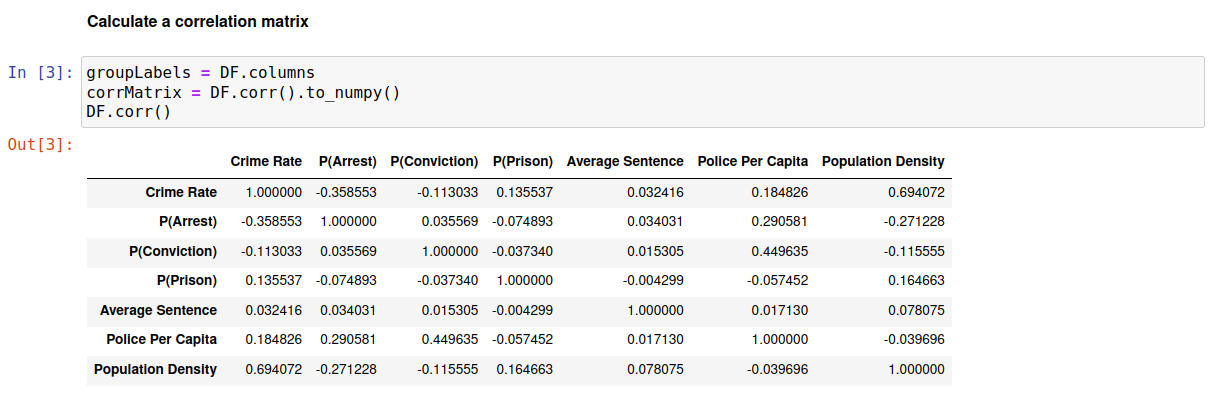Click the Crime Rate column header
Image resolution: width=1216 pixels, height=398 pixels.
(x=266, y=161)
